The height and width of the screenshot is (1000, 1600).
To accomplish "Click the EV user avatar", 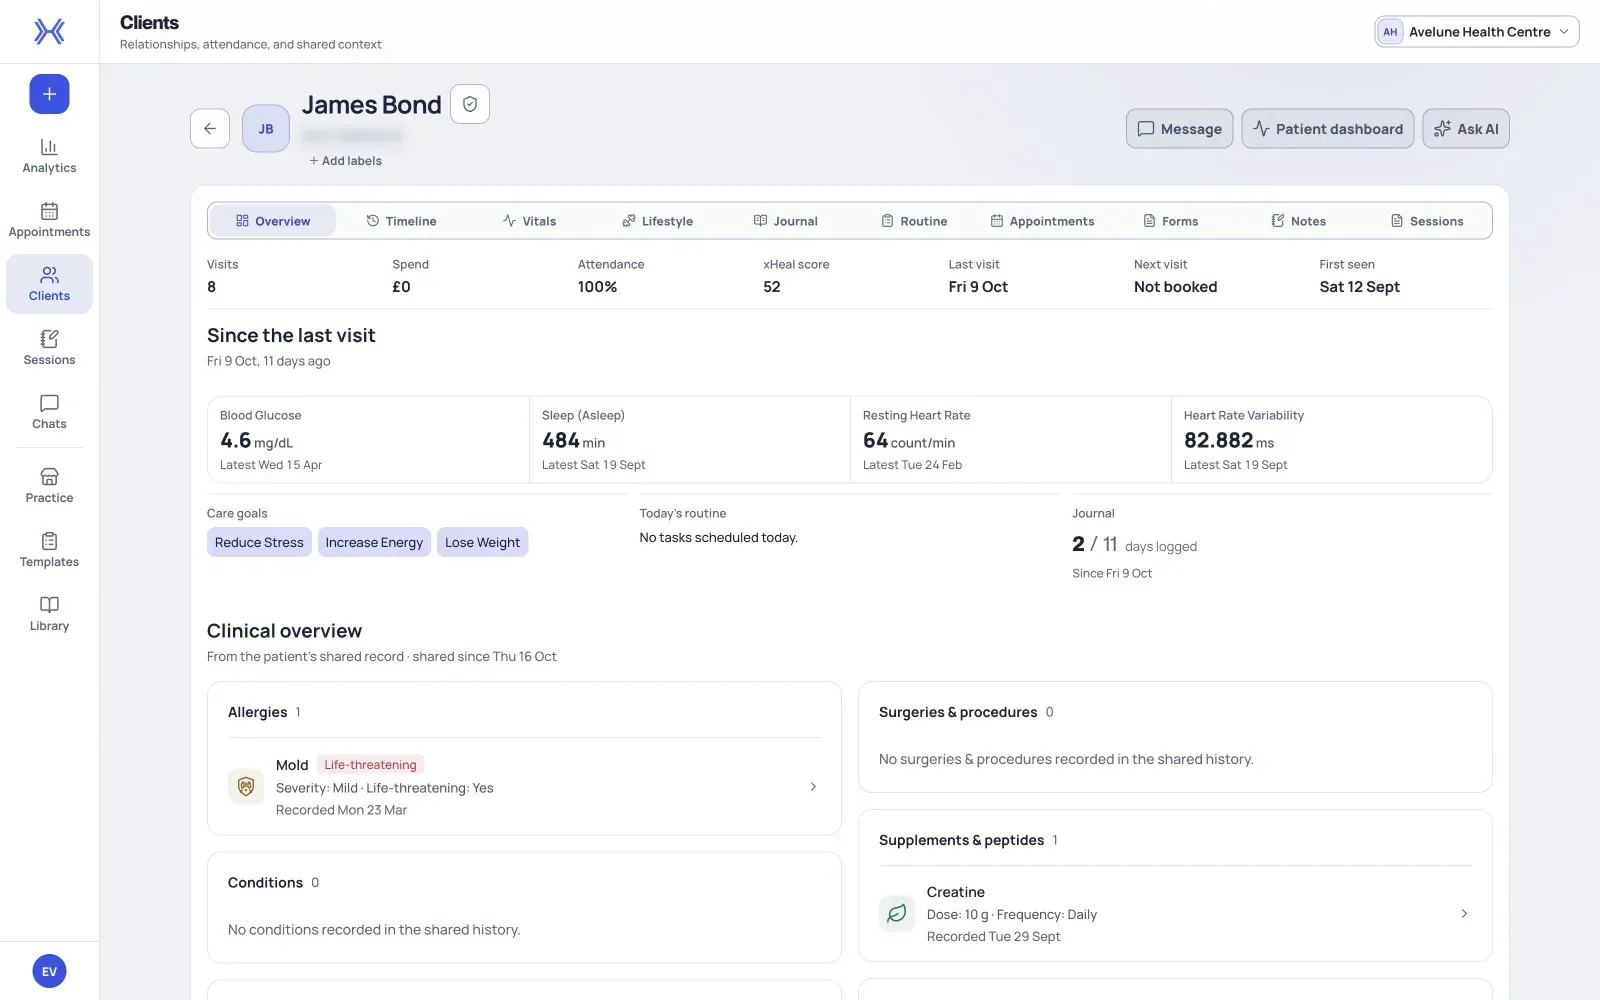I will (49, 971).
